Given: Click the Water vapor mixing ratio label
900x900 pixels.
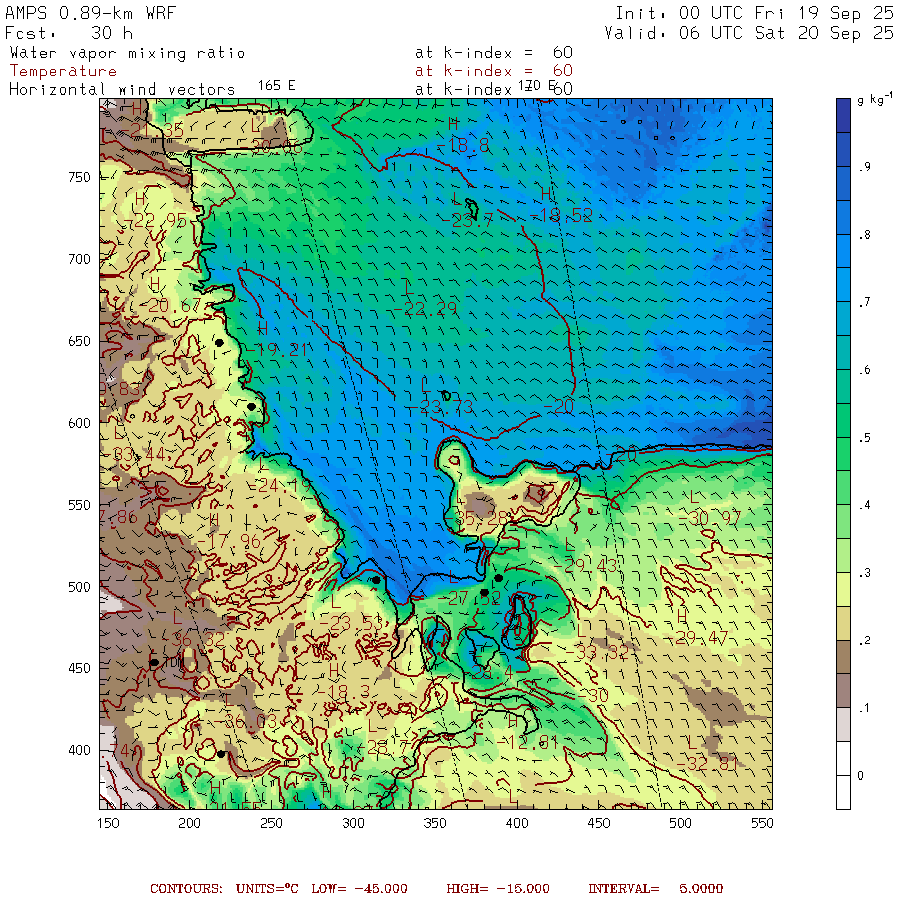Looking at the screenshot, I should click(127, 53).
